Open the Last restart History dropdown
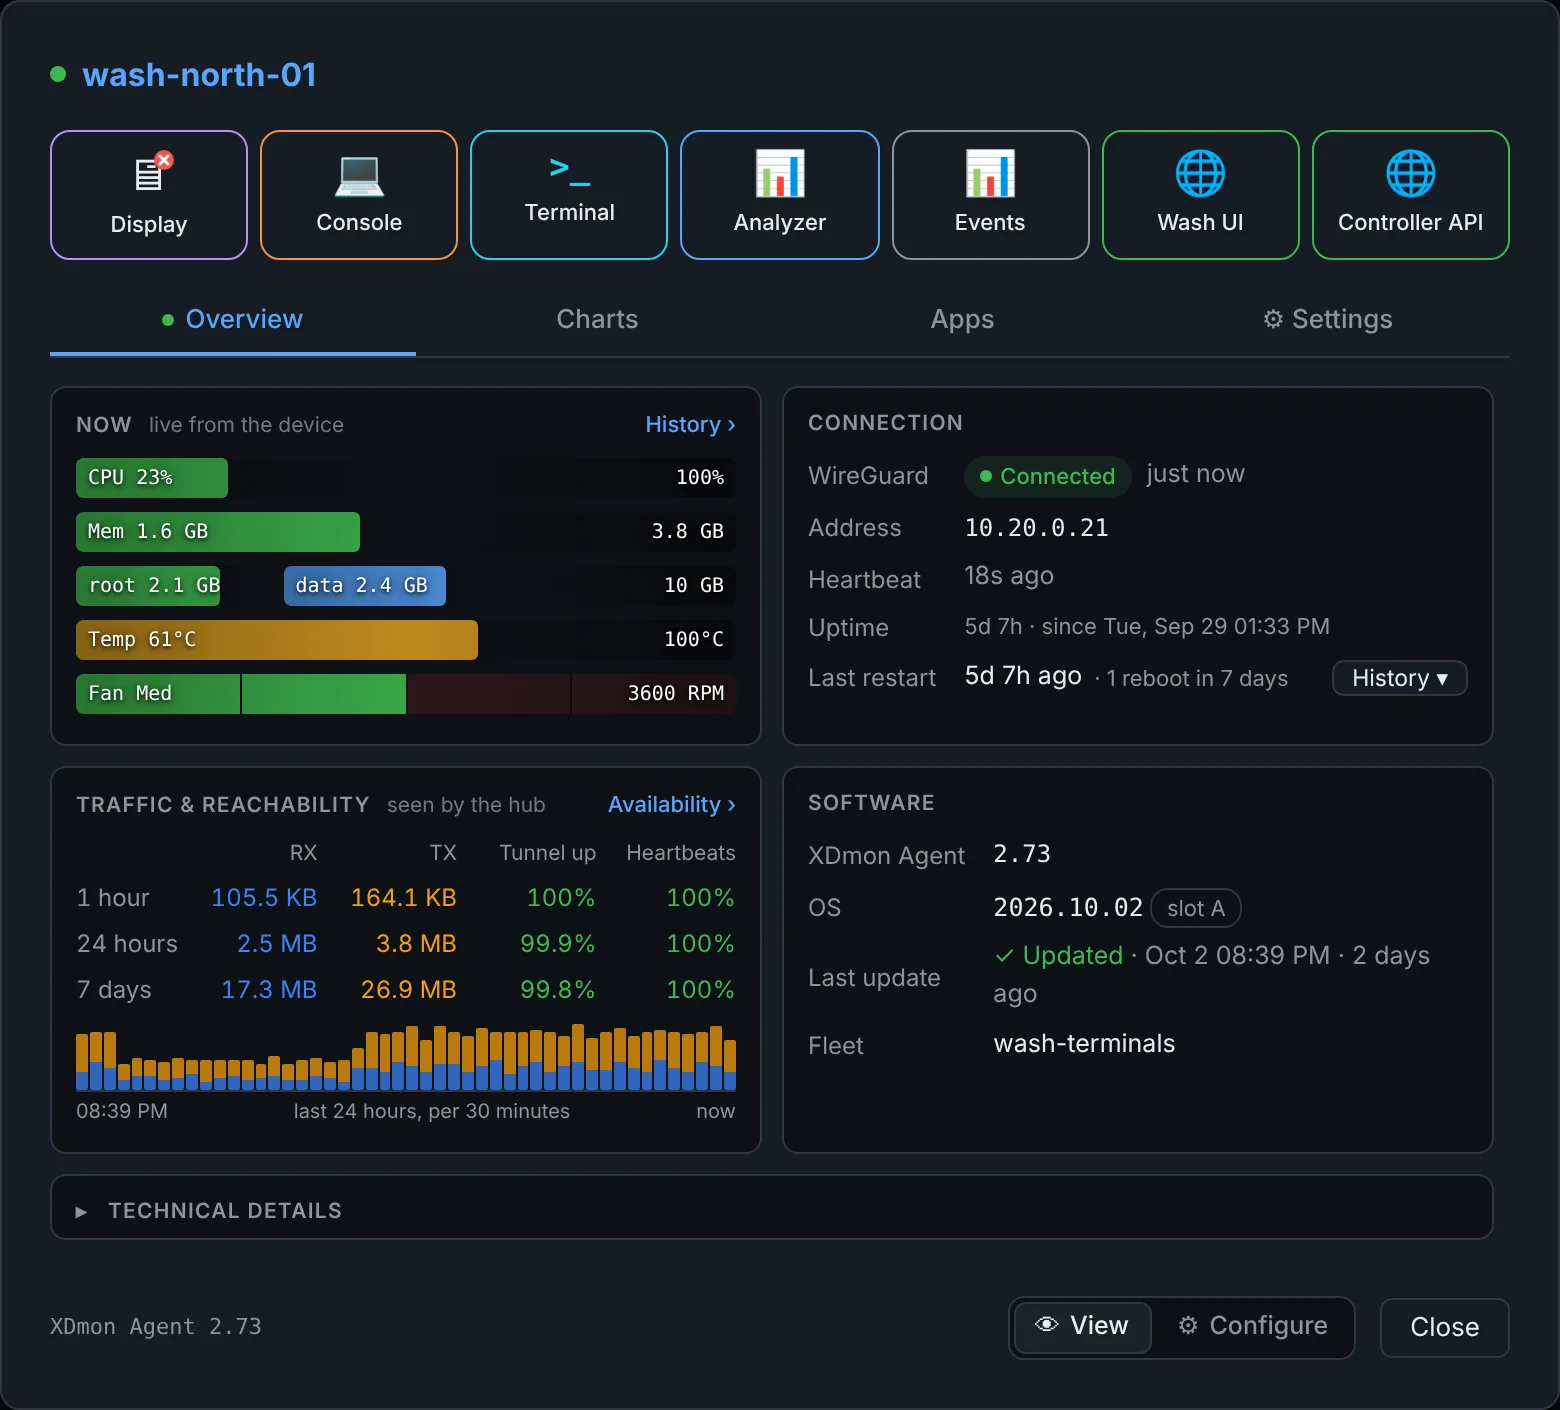Viewport: 1560px width, 1410px height. [x=1399, y=678]
